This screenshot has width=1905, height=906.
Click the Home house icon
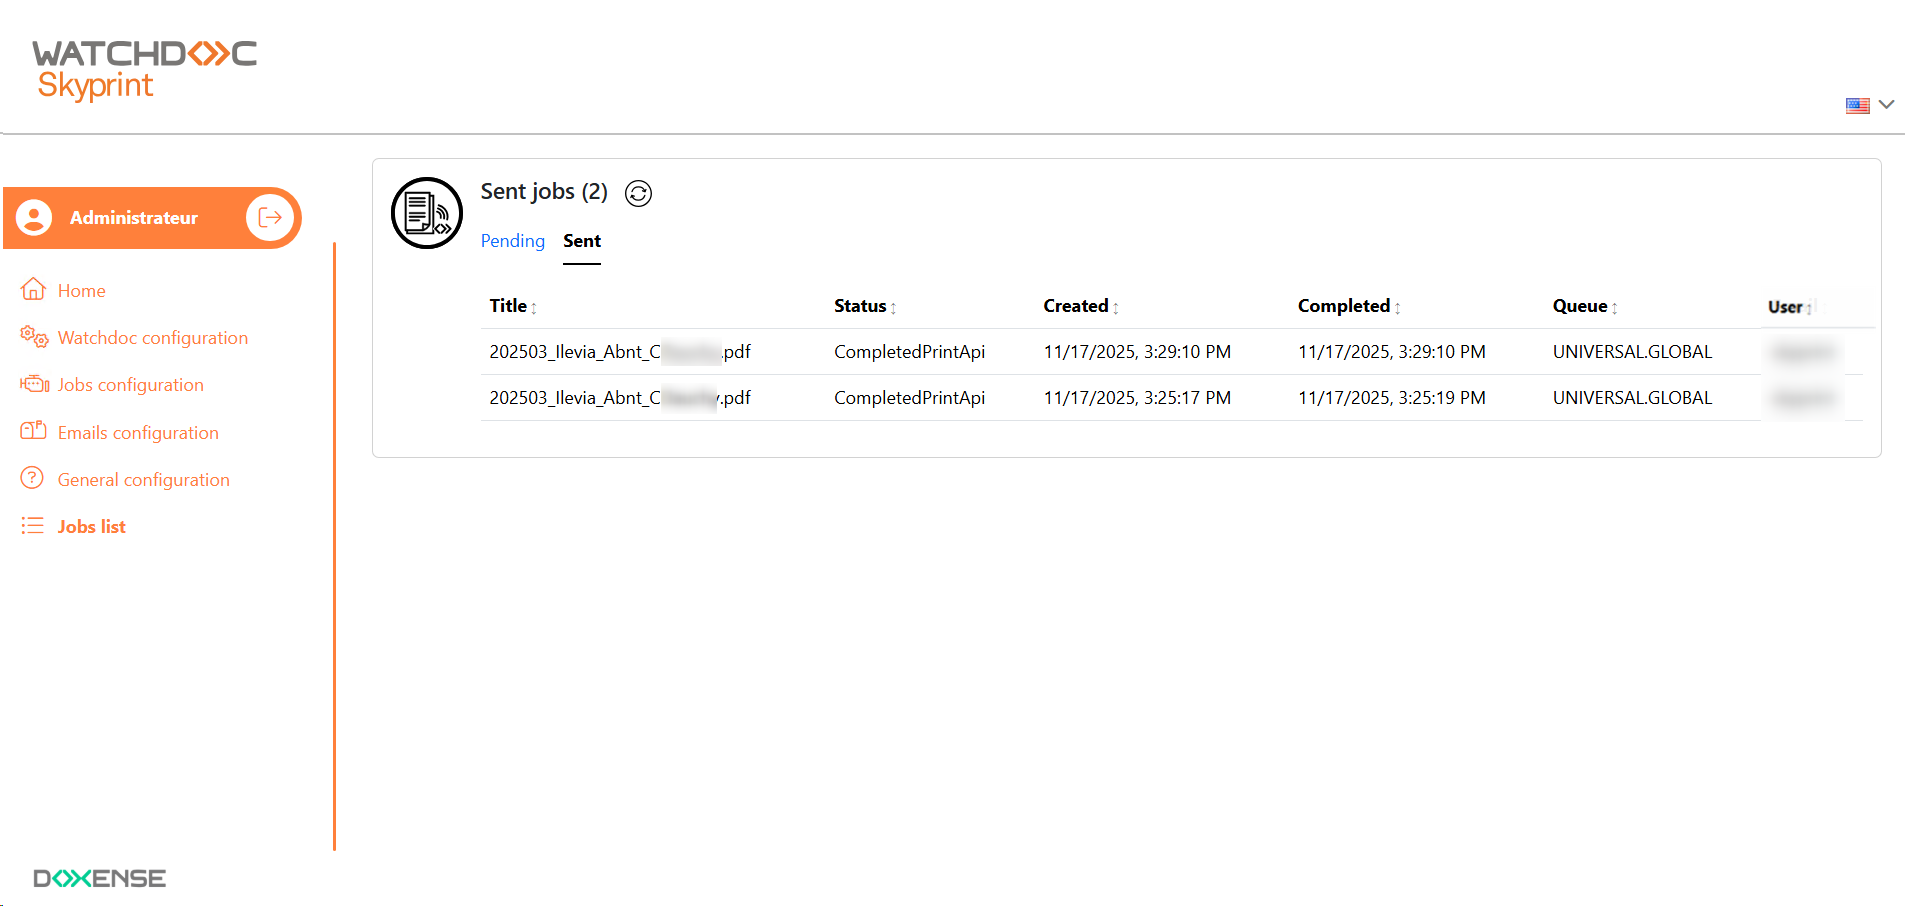pyautogui.click(x=33, y=290)
